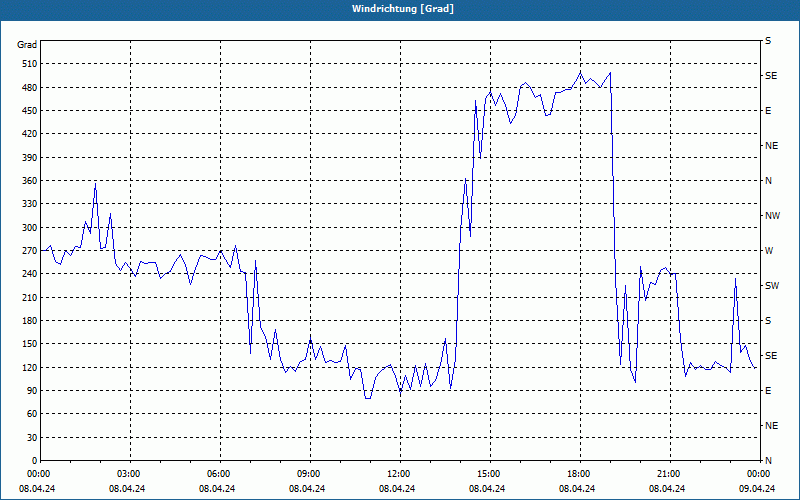This screenshot has height=500, width=800.
Task: Click the date label 09.04.24
Action: click(757, 489)
